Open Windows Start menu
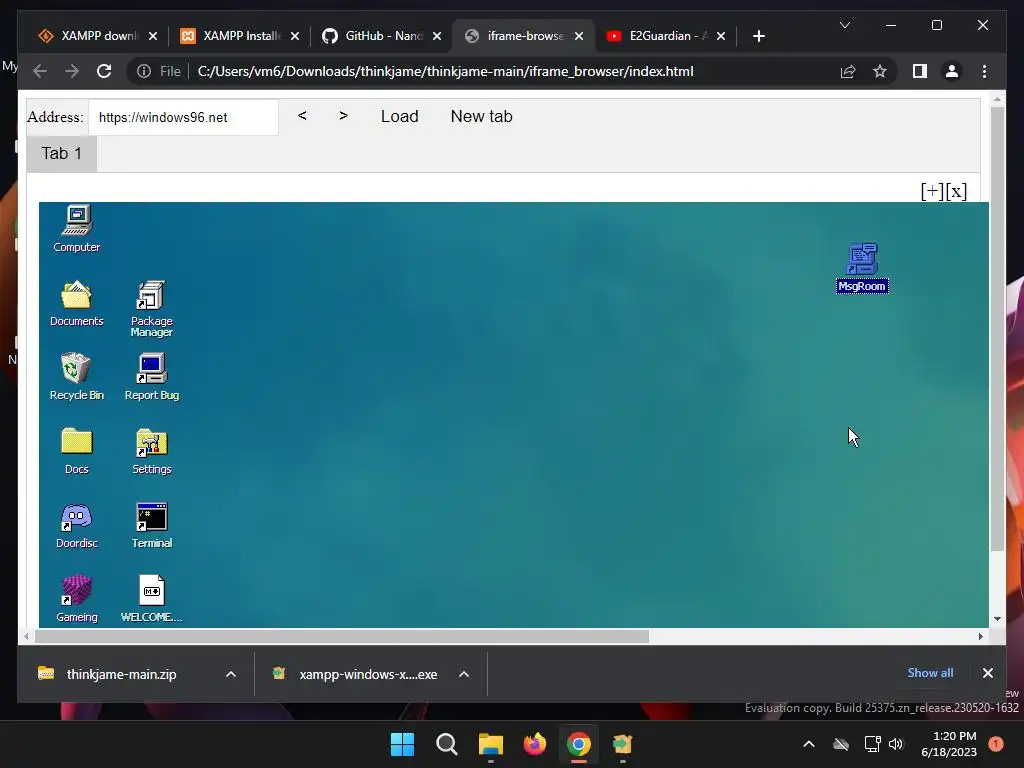 pyautogui.click(x=402, y=744)
